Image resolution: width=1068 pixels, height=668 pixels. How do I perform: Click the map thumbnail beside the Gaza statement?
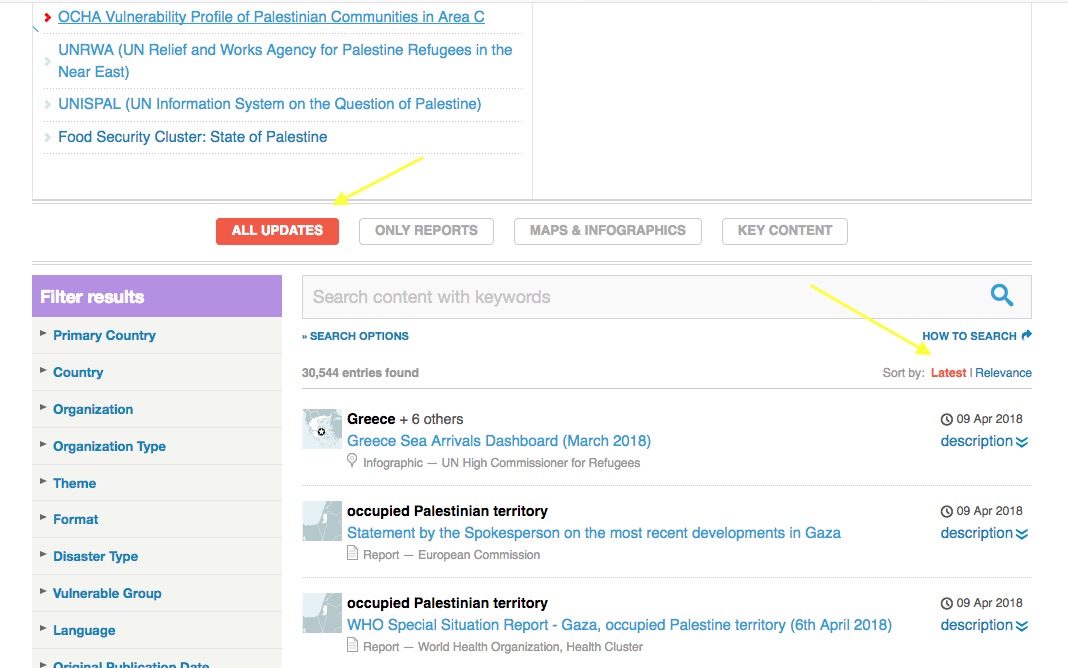(322, 521)
